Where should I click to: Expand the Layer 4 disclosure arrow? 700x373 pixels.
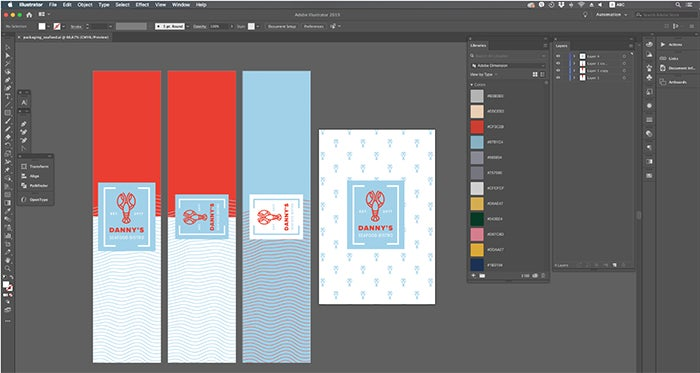click(x=575, y=56)
